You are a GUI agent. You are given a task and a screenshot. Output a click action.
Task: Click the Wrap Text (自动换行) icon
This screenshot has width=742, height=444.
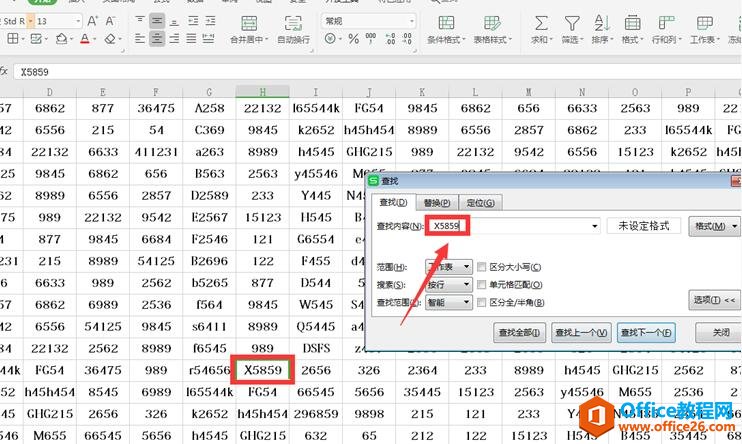[x=293, y=22]
